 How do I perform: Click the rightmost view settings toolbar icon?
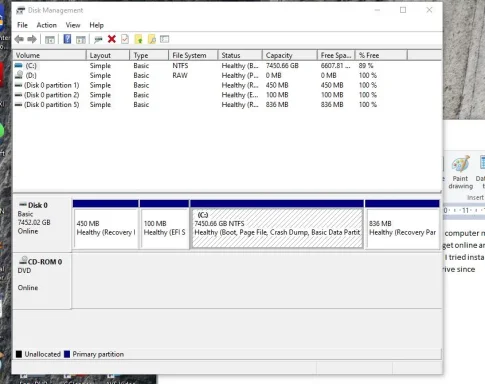(x=165, y=39)
